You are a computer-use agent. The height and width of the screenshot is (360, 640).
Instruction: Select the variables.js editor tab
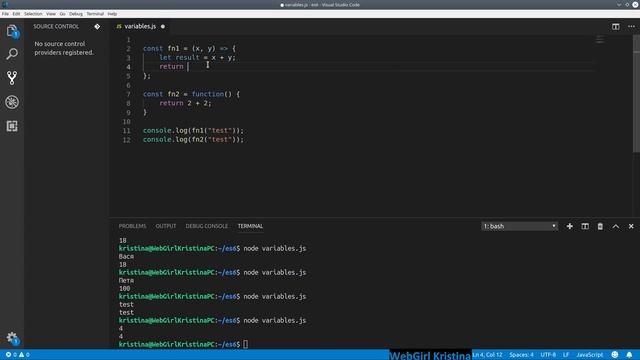(140, 27)
